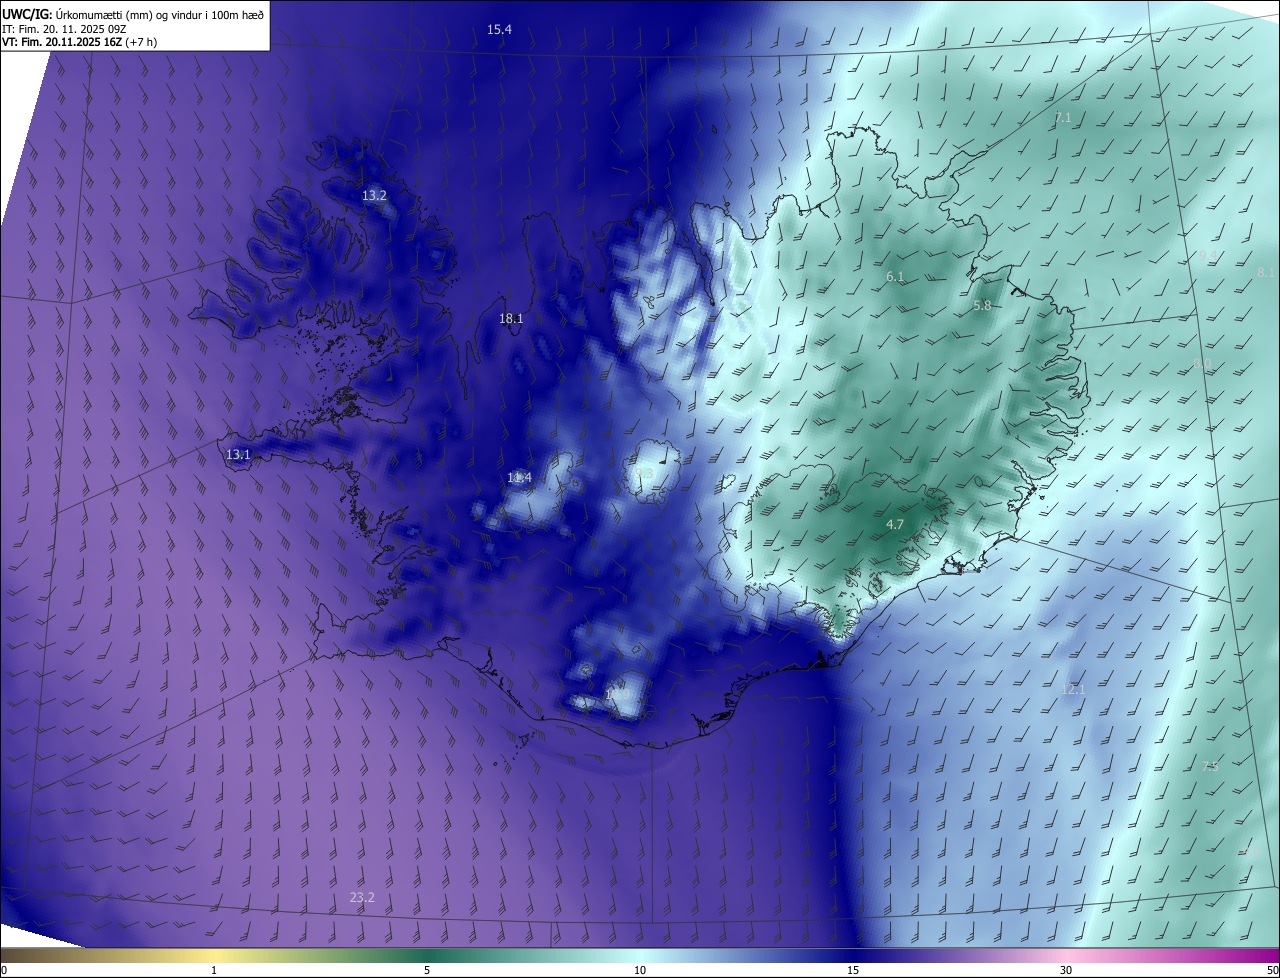Click the 0 tick on the color scale

click(4, 970)
